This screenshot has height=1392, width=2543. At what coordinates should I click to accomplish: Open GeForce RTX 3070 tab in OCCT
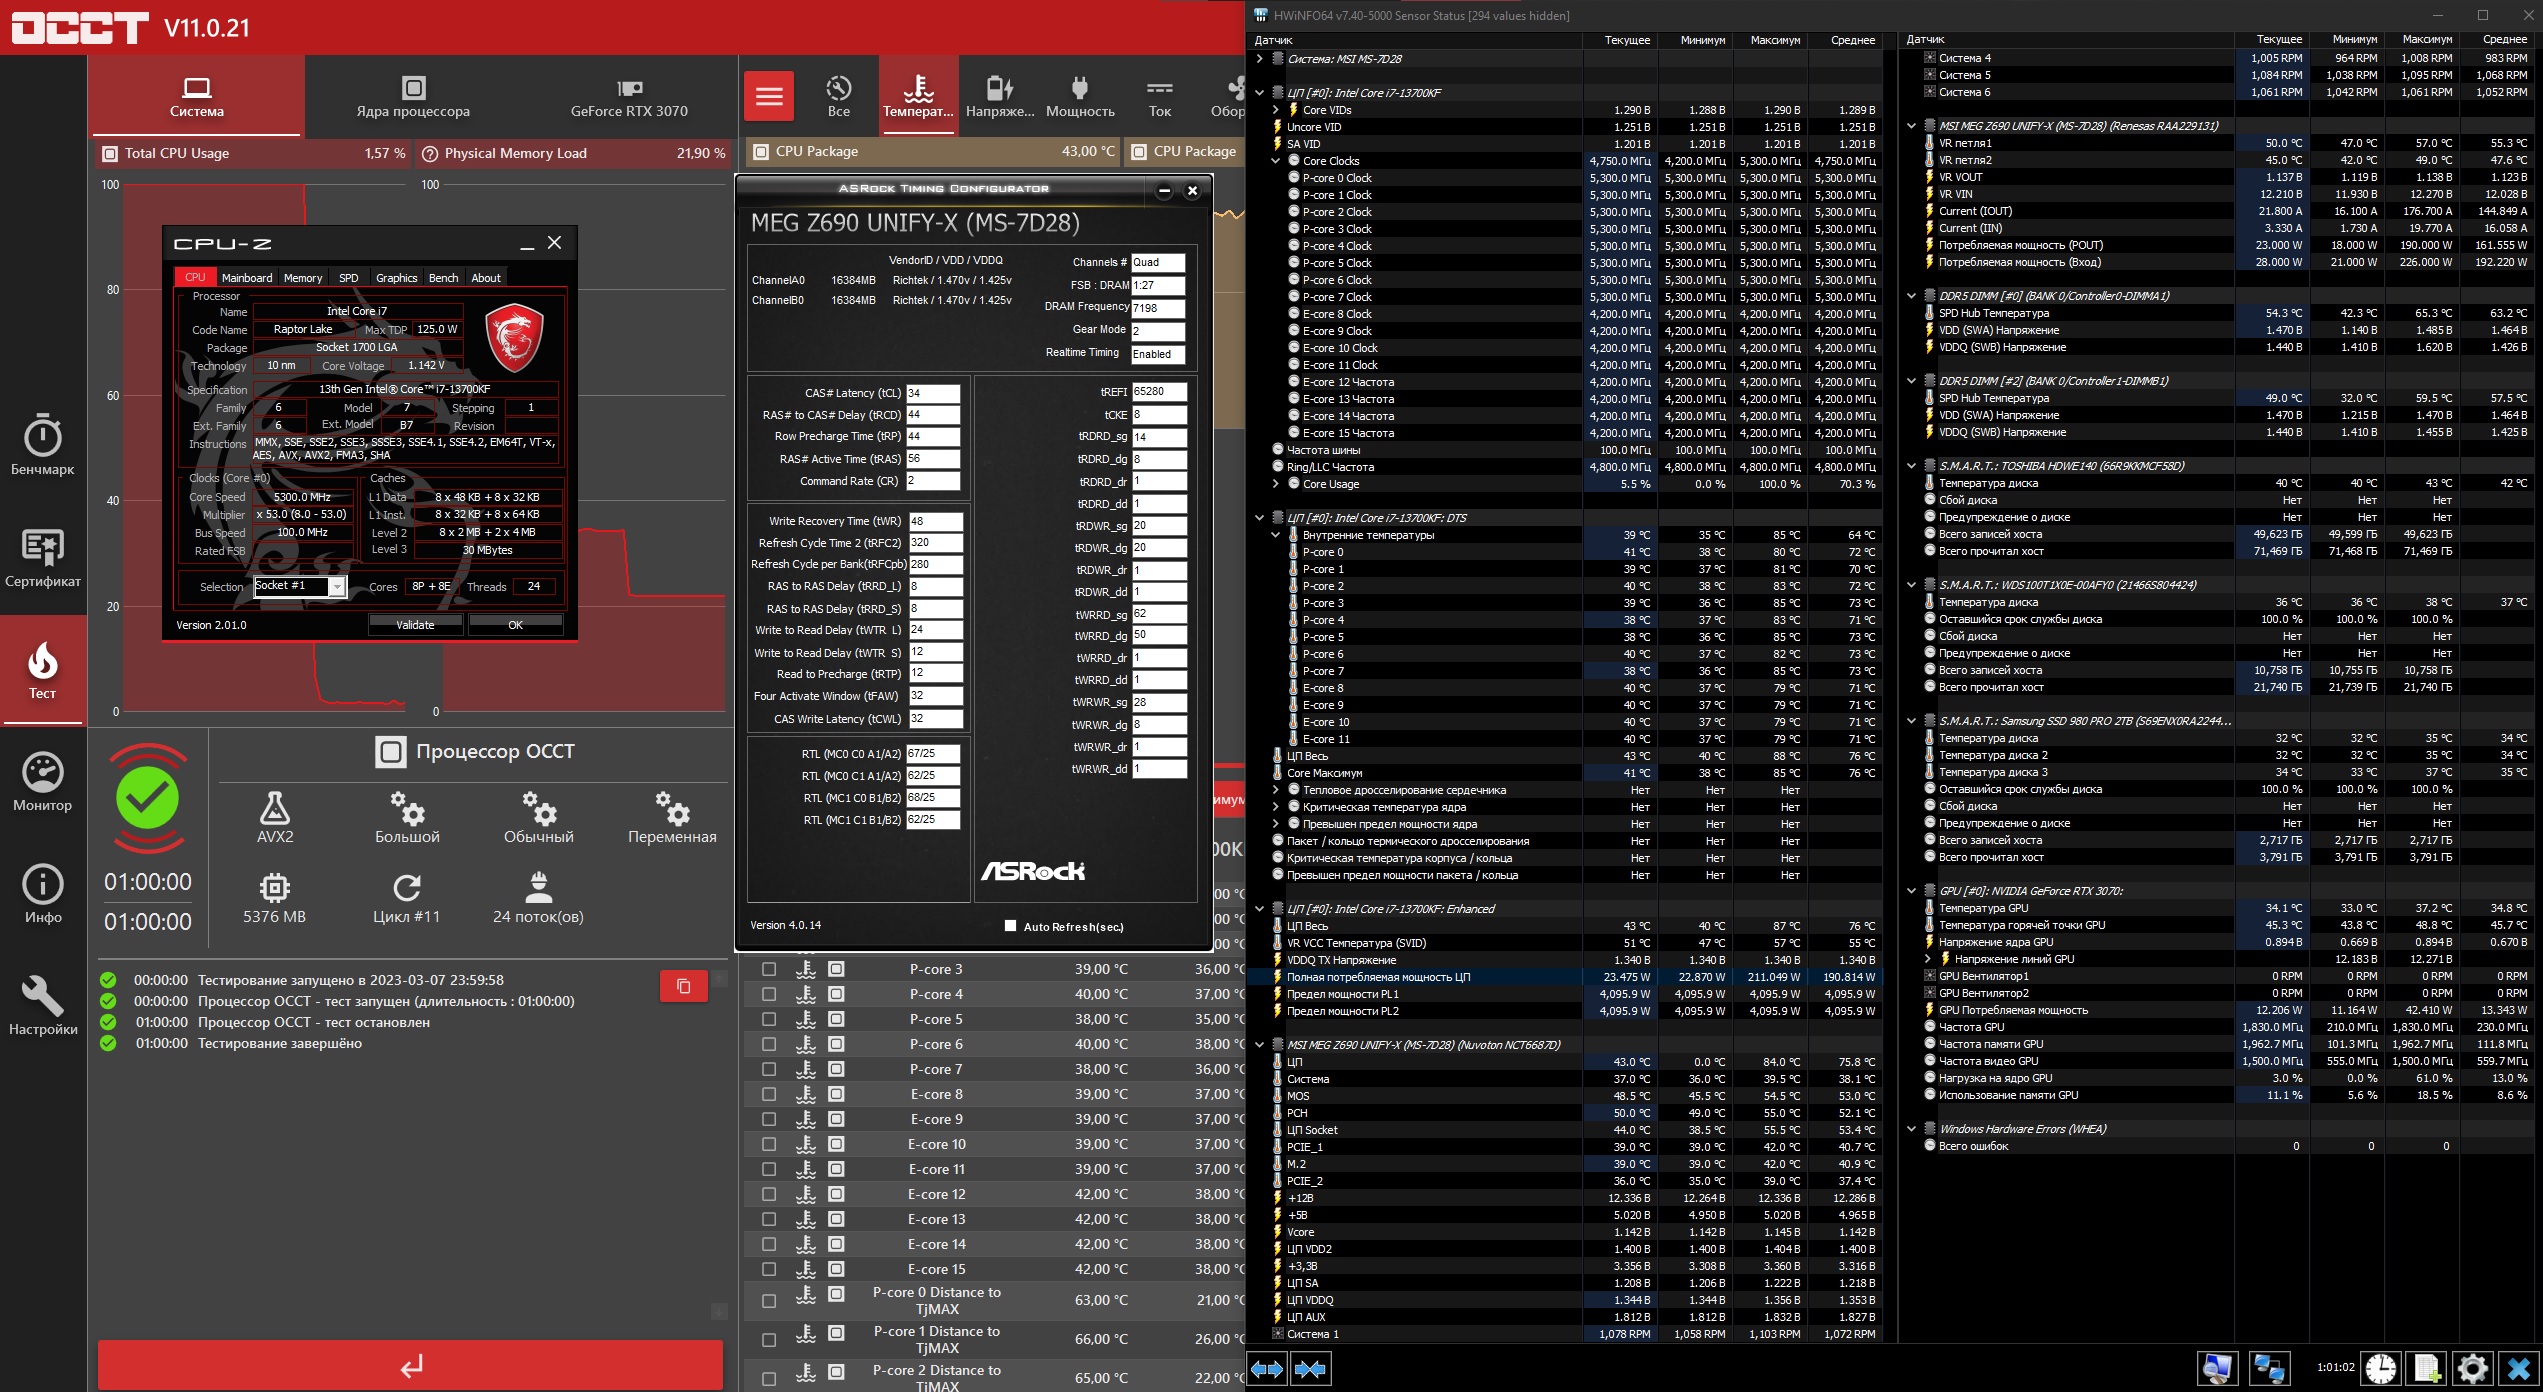(629, 97)
